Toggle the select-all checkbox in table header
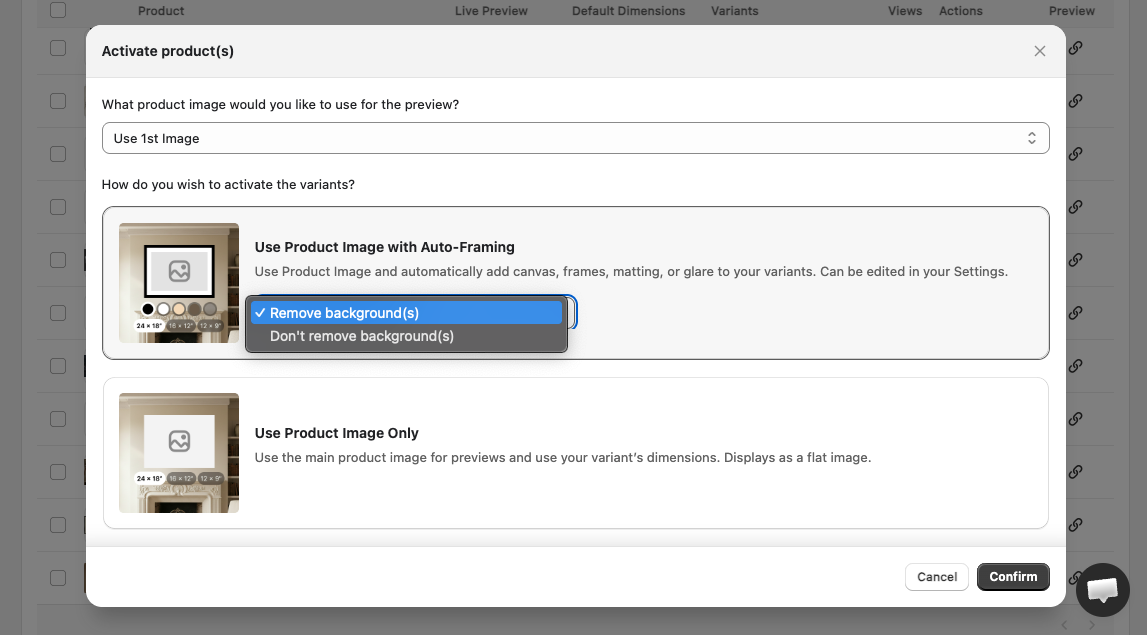The width and height of the screenshot is (1147, 635). point(58,10)
